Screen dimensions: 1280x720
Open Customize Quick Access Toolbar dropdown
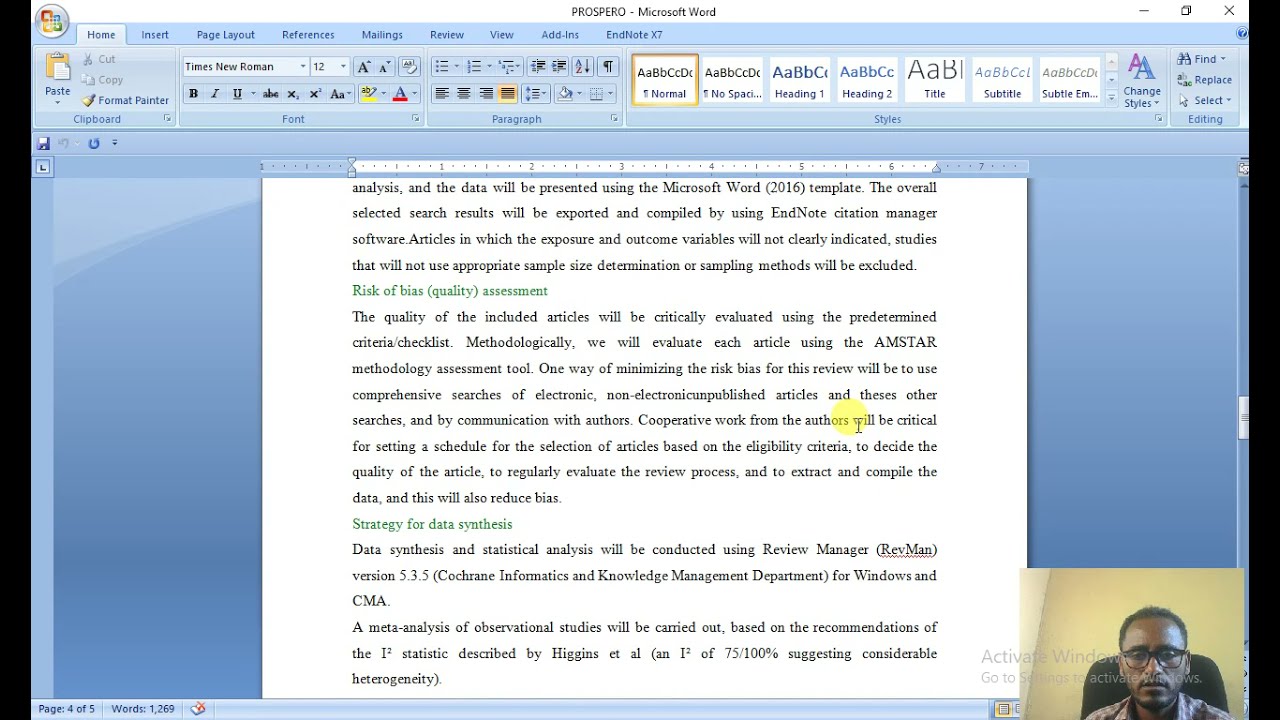(x=115, y=143)
